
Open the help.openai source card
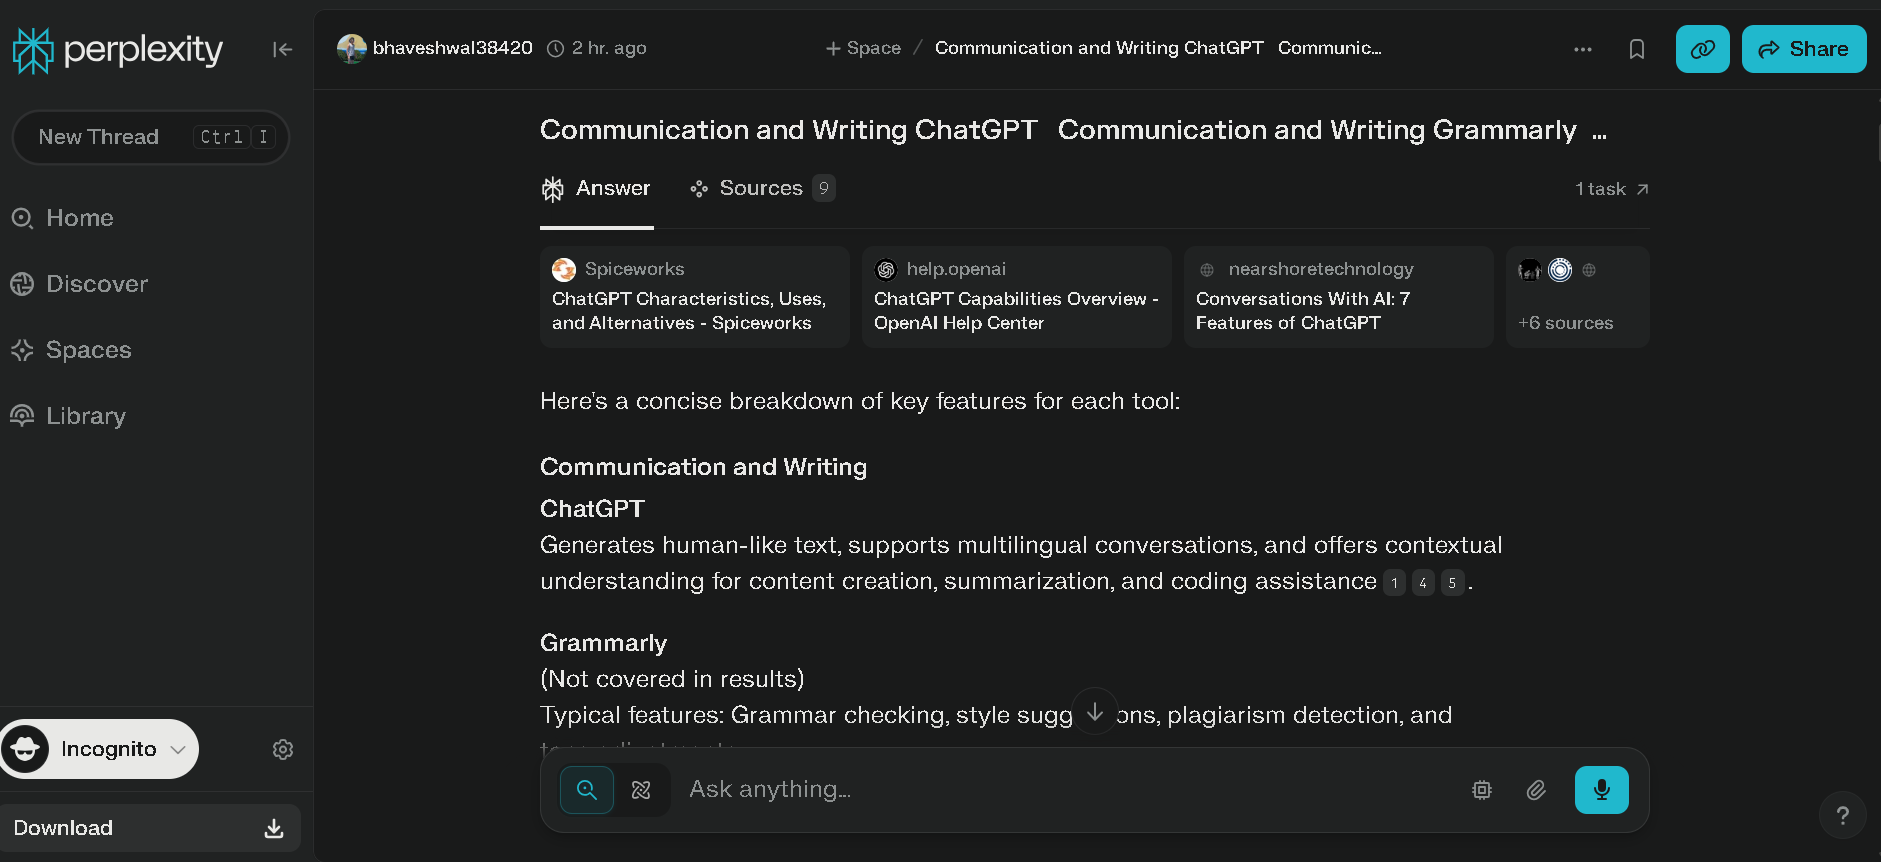click(x=1017, y=297)
